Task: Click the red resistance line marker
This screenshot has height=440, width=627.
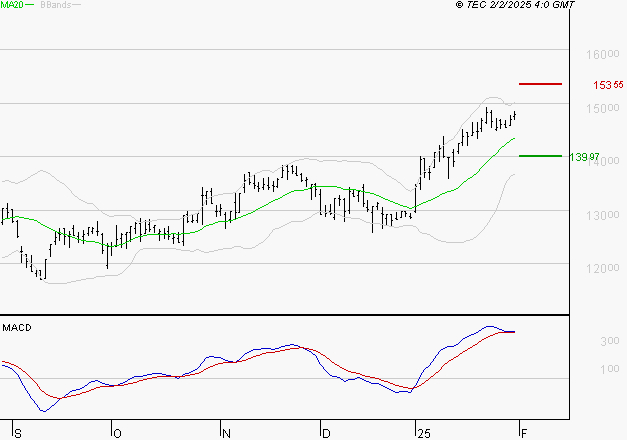Action: [540, 84]
